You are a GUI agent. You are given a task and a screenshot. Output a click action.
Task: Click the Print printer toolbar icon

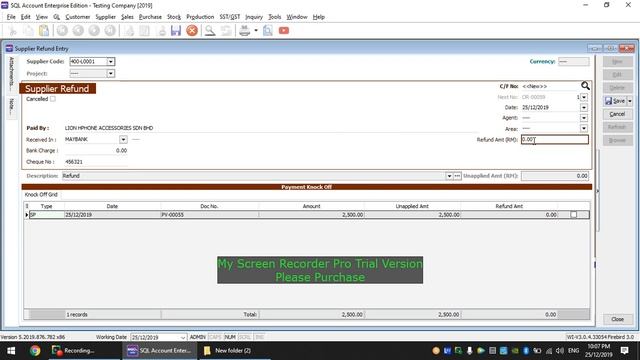click(244, 31)
